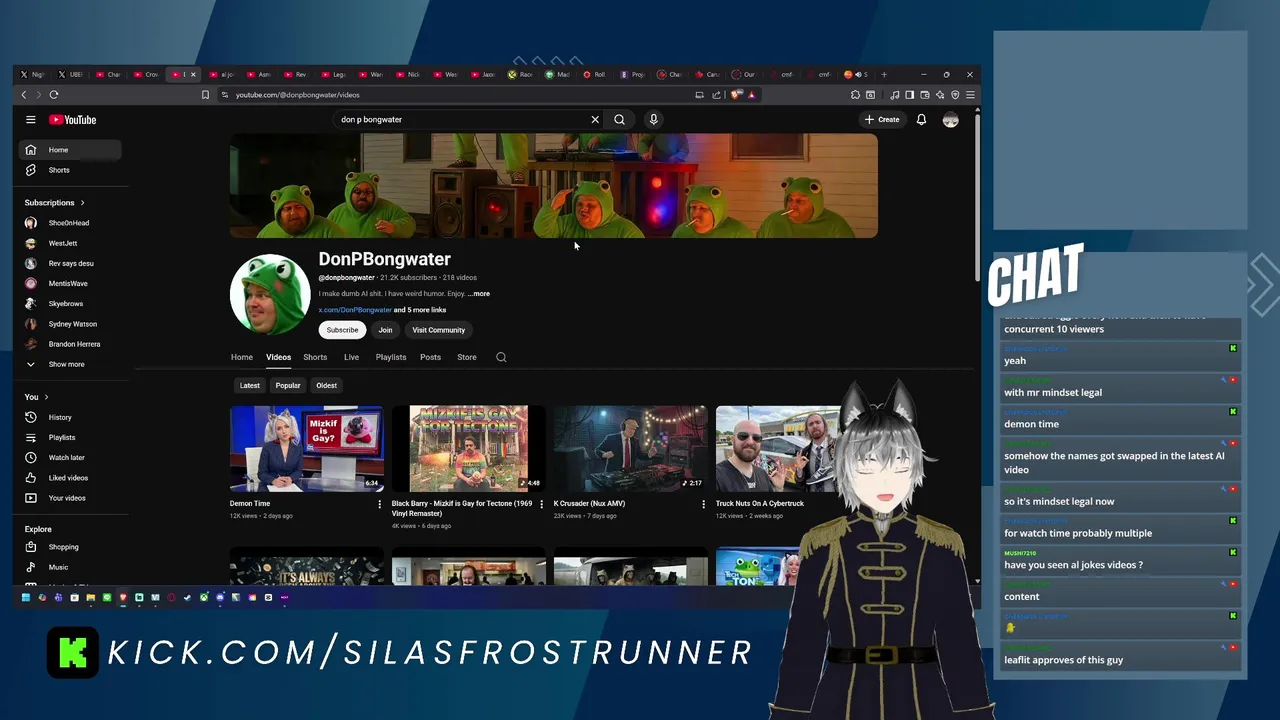The image size is (1280, 720).
Task: Open the browser's three-line main menu
Action: coord(970,95)
